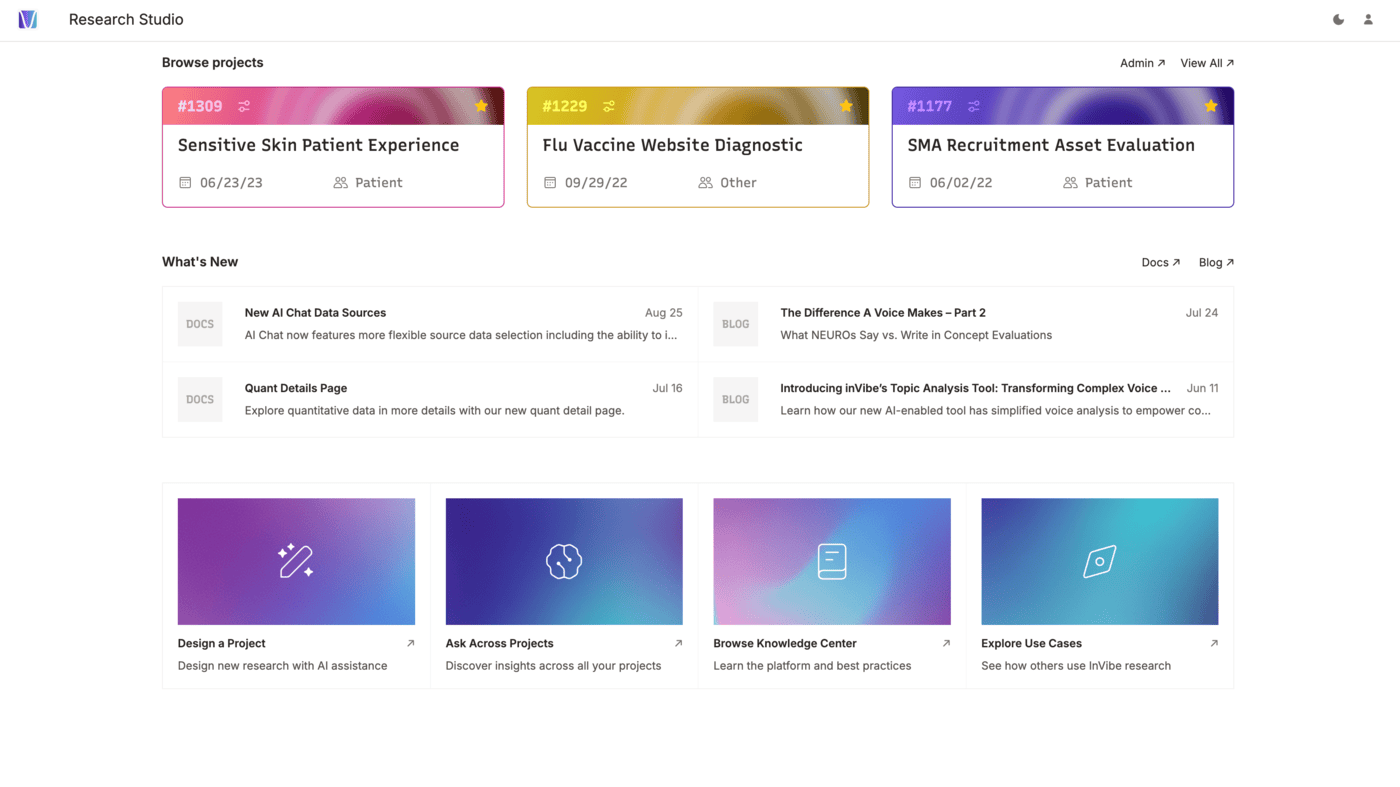
Task: Click the Patient audience icon on SMA card
Action: tap(1069, 182)
